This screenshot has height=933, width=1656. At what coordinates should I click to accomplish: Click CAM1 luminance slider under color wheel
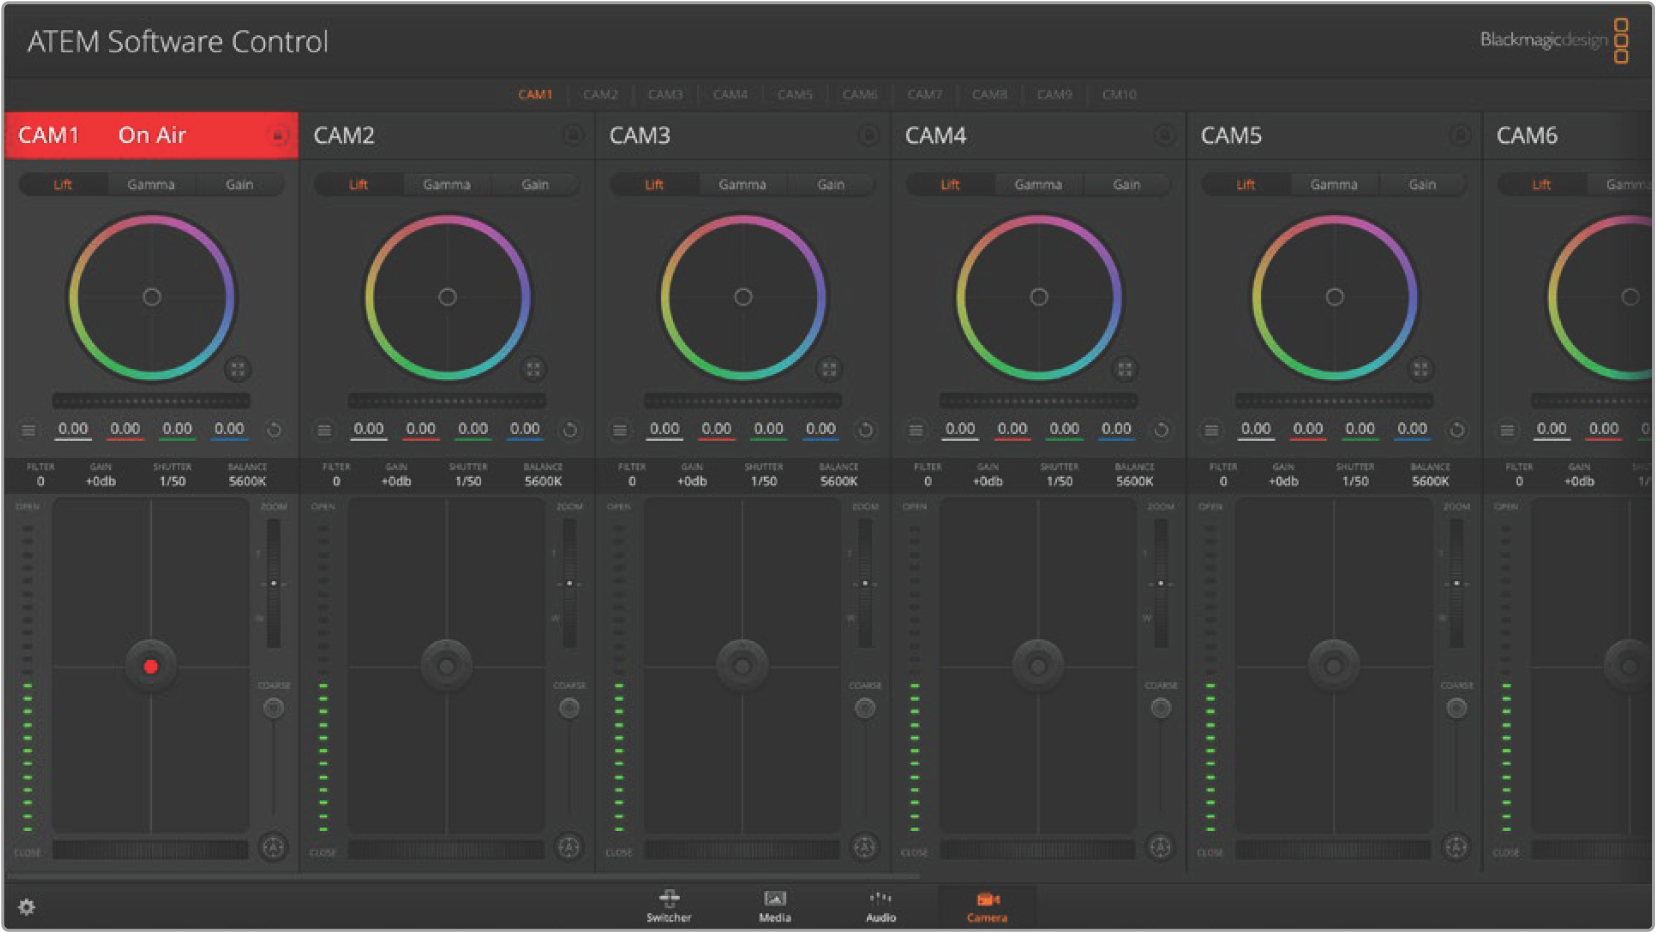coord(151,401)
